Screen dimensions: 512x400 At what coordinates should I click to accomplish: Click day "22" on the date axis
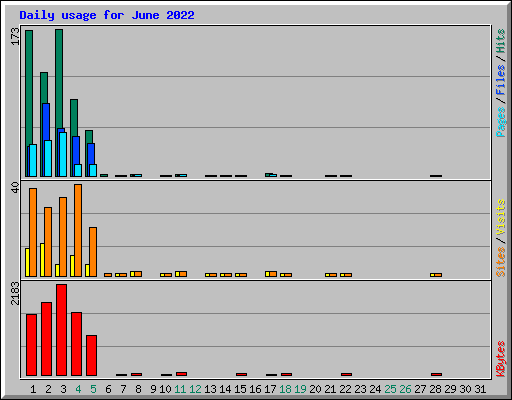[345, 389]
